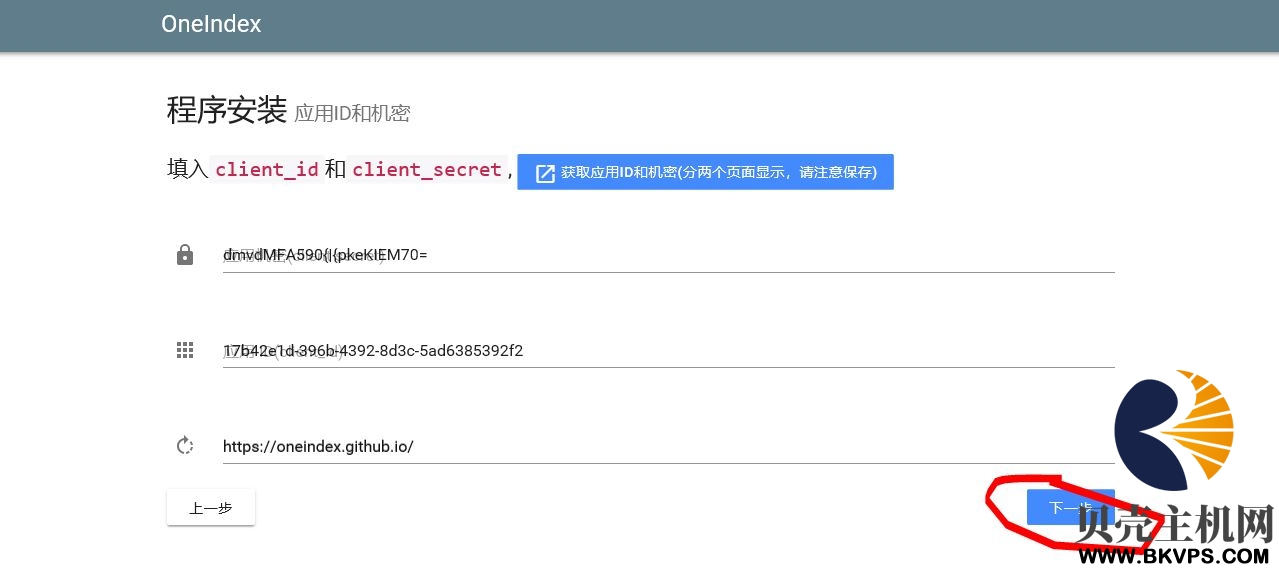Select the client_secret code text
The height and width of the screenshot is (574, 1279).
pyautogui.click(x=427, y=169)
